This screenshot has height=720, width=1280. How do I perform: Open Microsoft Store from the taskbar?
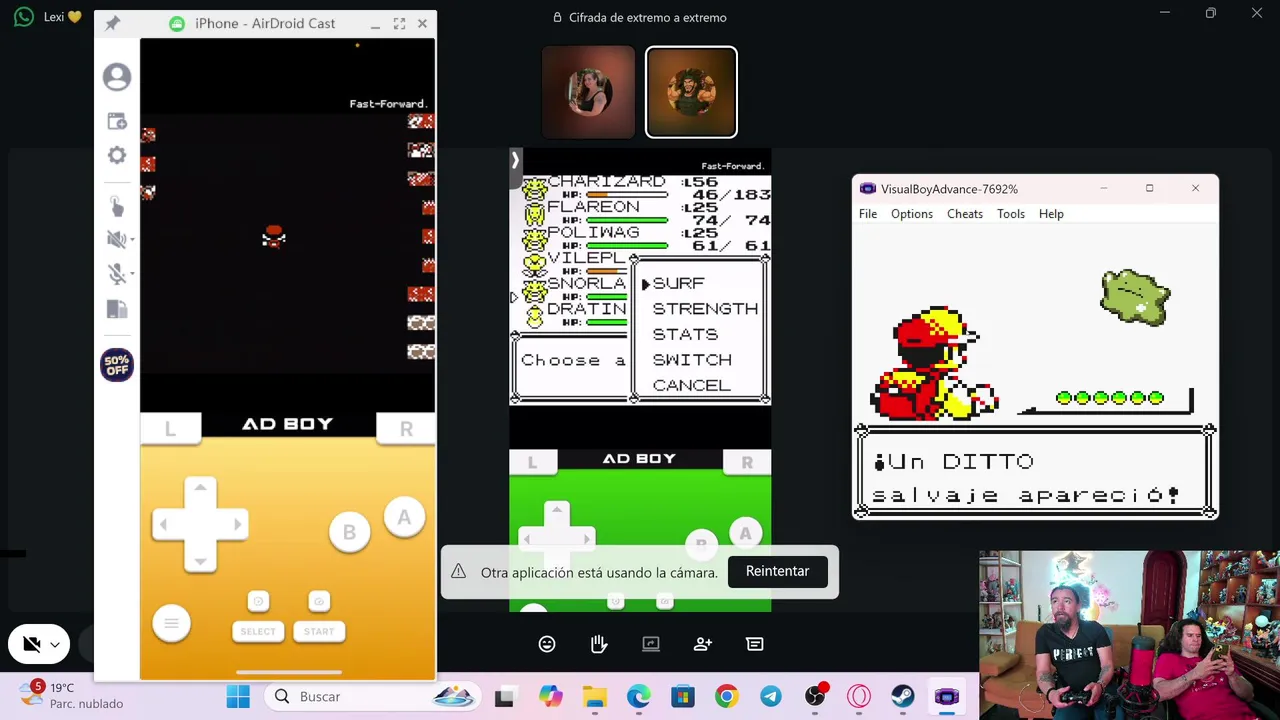pyautogui.click(x=683, y=697)
